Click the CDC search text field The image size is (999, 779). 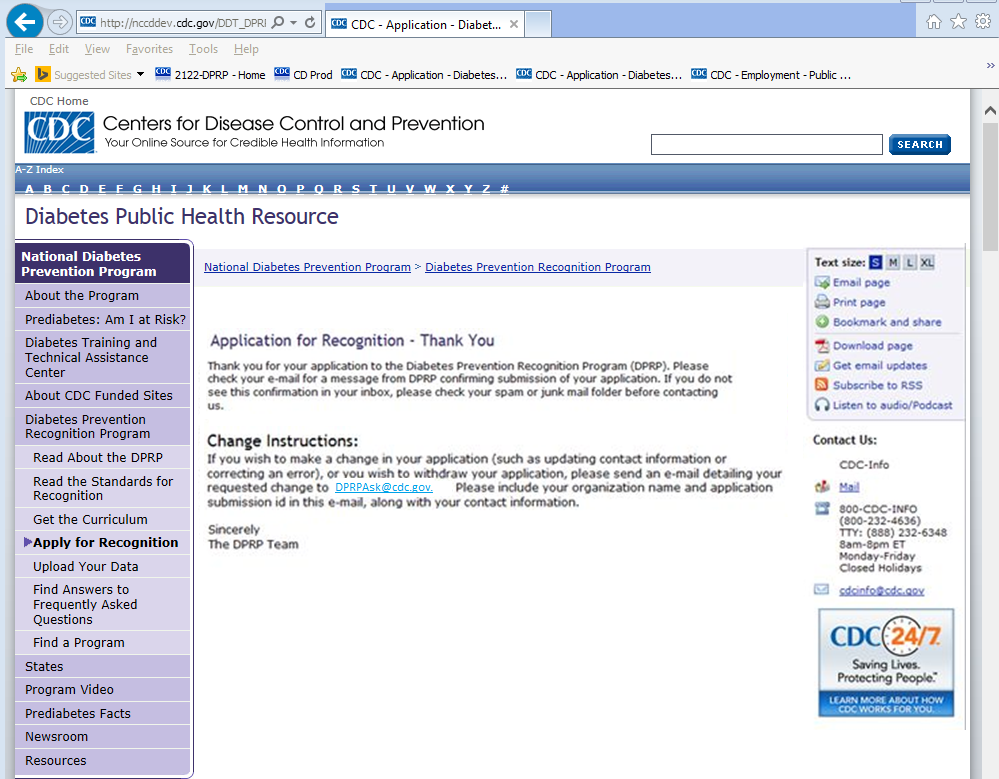click(x=766, y=145)
